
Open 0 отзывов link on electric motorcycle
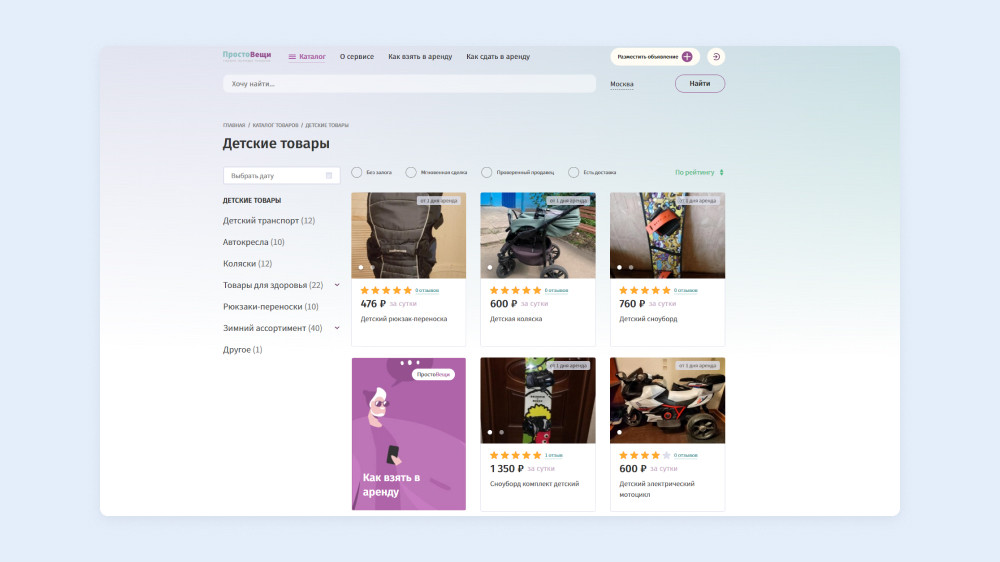[686, 455]
